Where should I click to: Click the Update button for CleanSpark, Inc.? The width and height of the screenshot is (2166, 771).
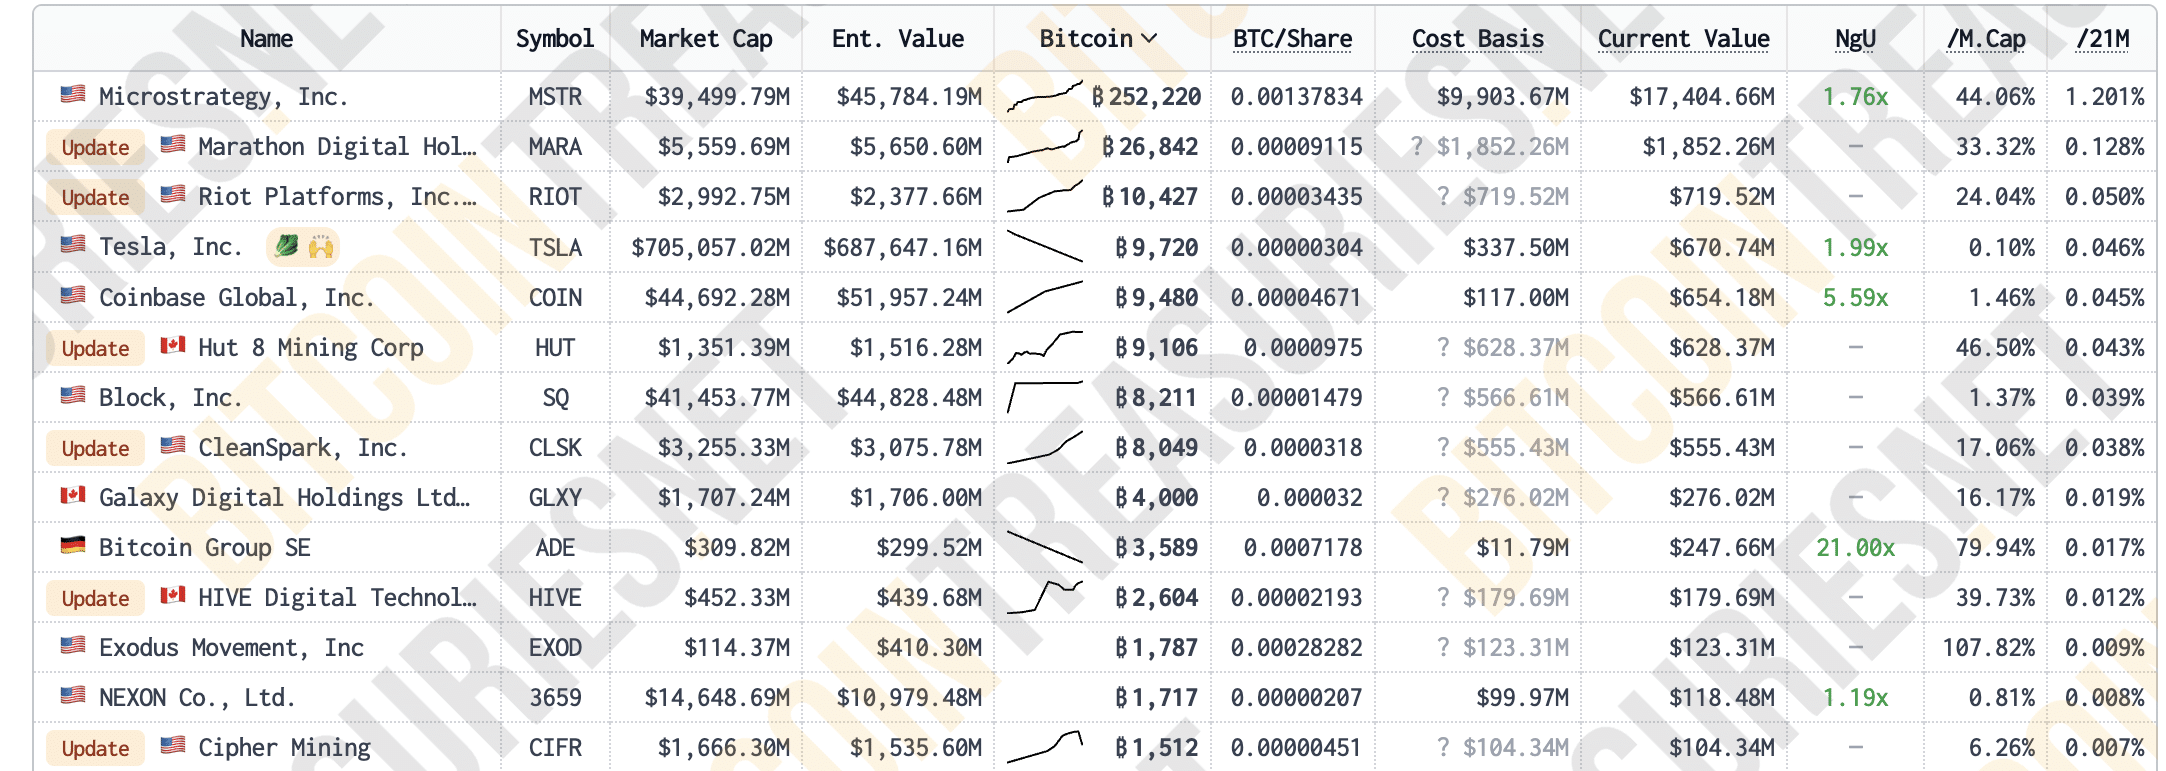95,449
